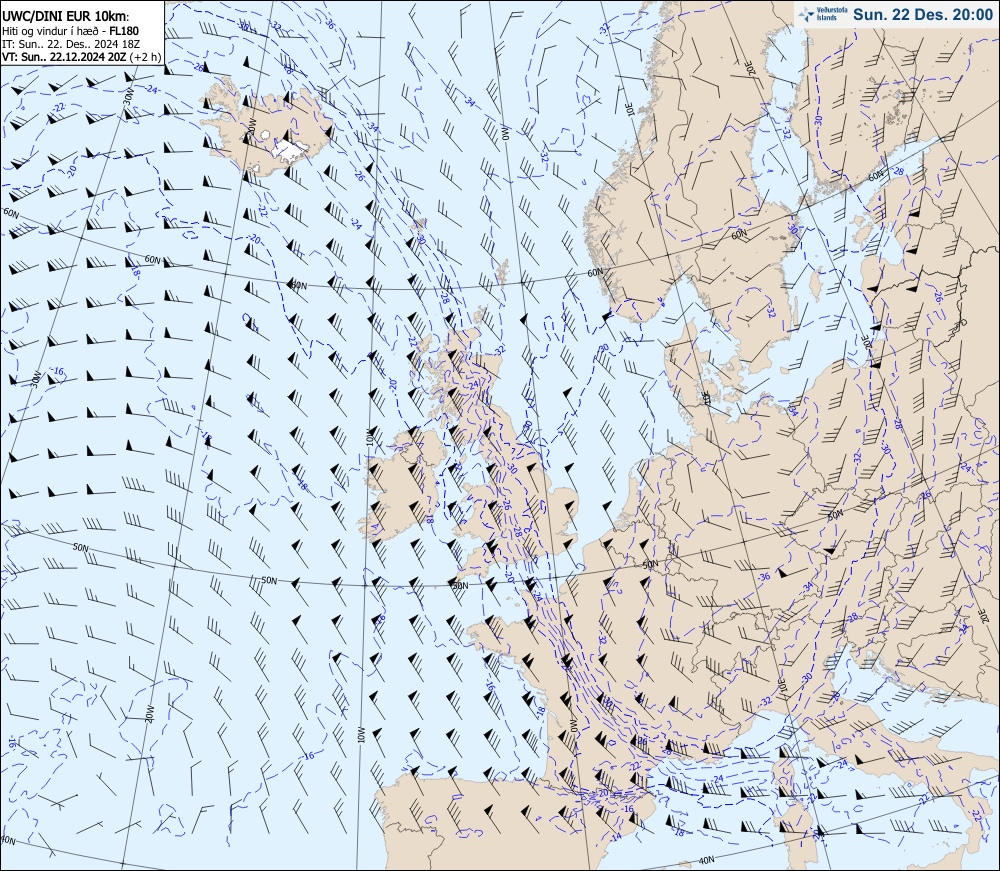Click the 'Sun. 22 Des. 20:00' timestamp
The width and height of the screenshot is (1000, 871).
coord(922,15)
